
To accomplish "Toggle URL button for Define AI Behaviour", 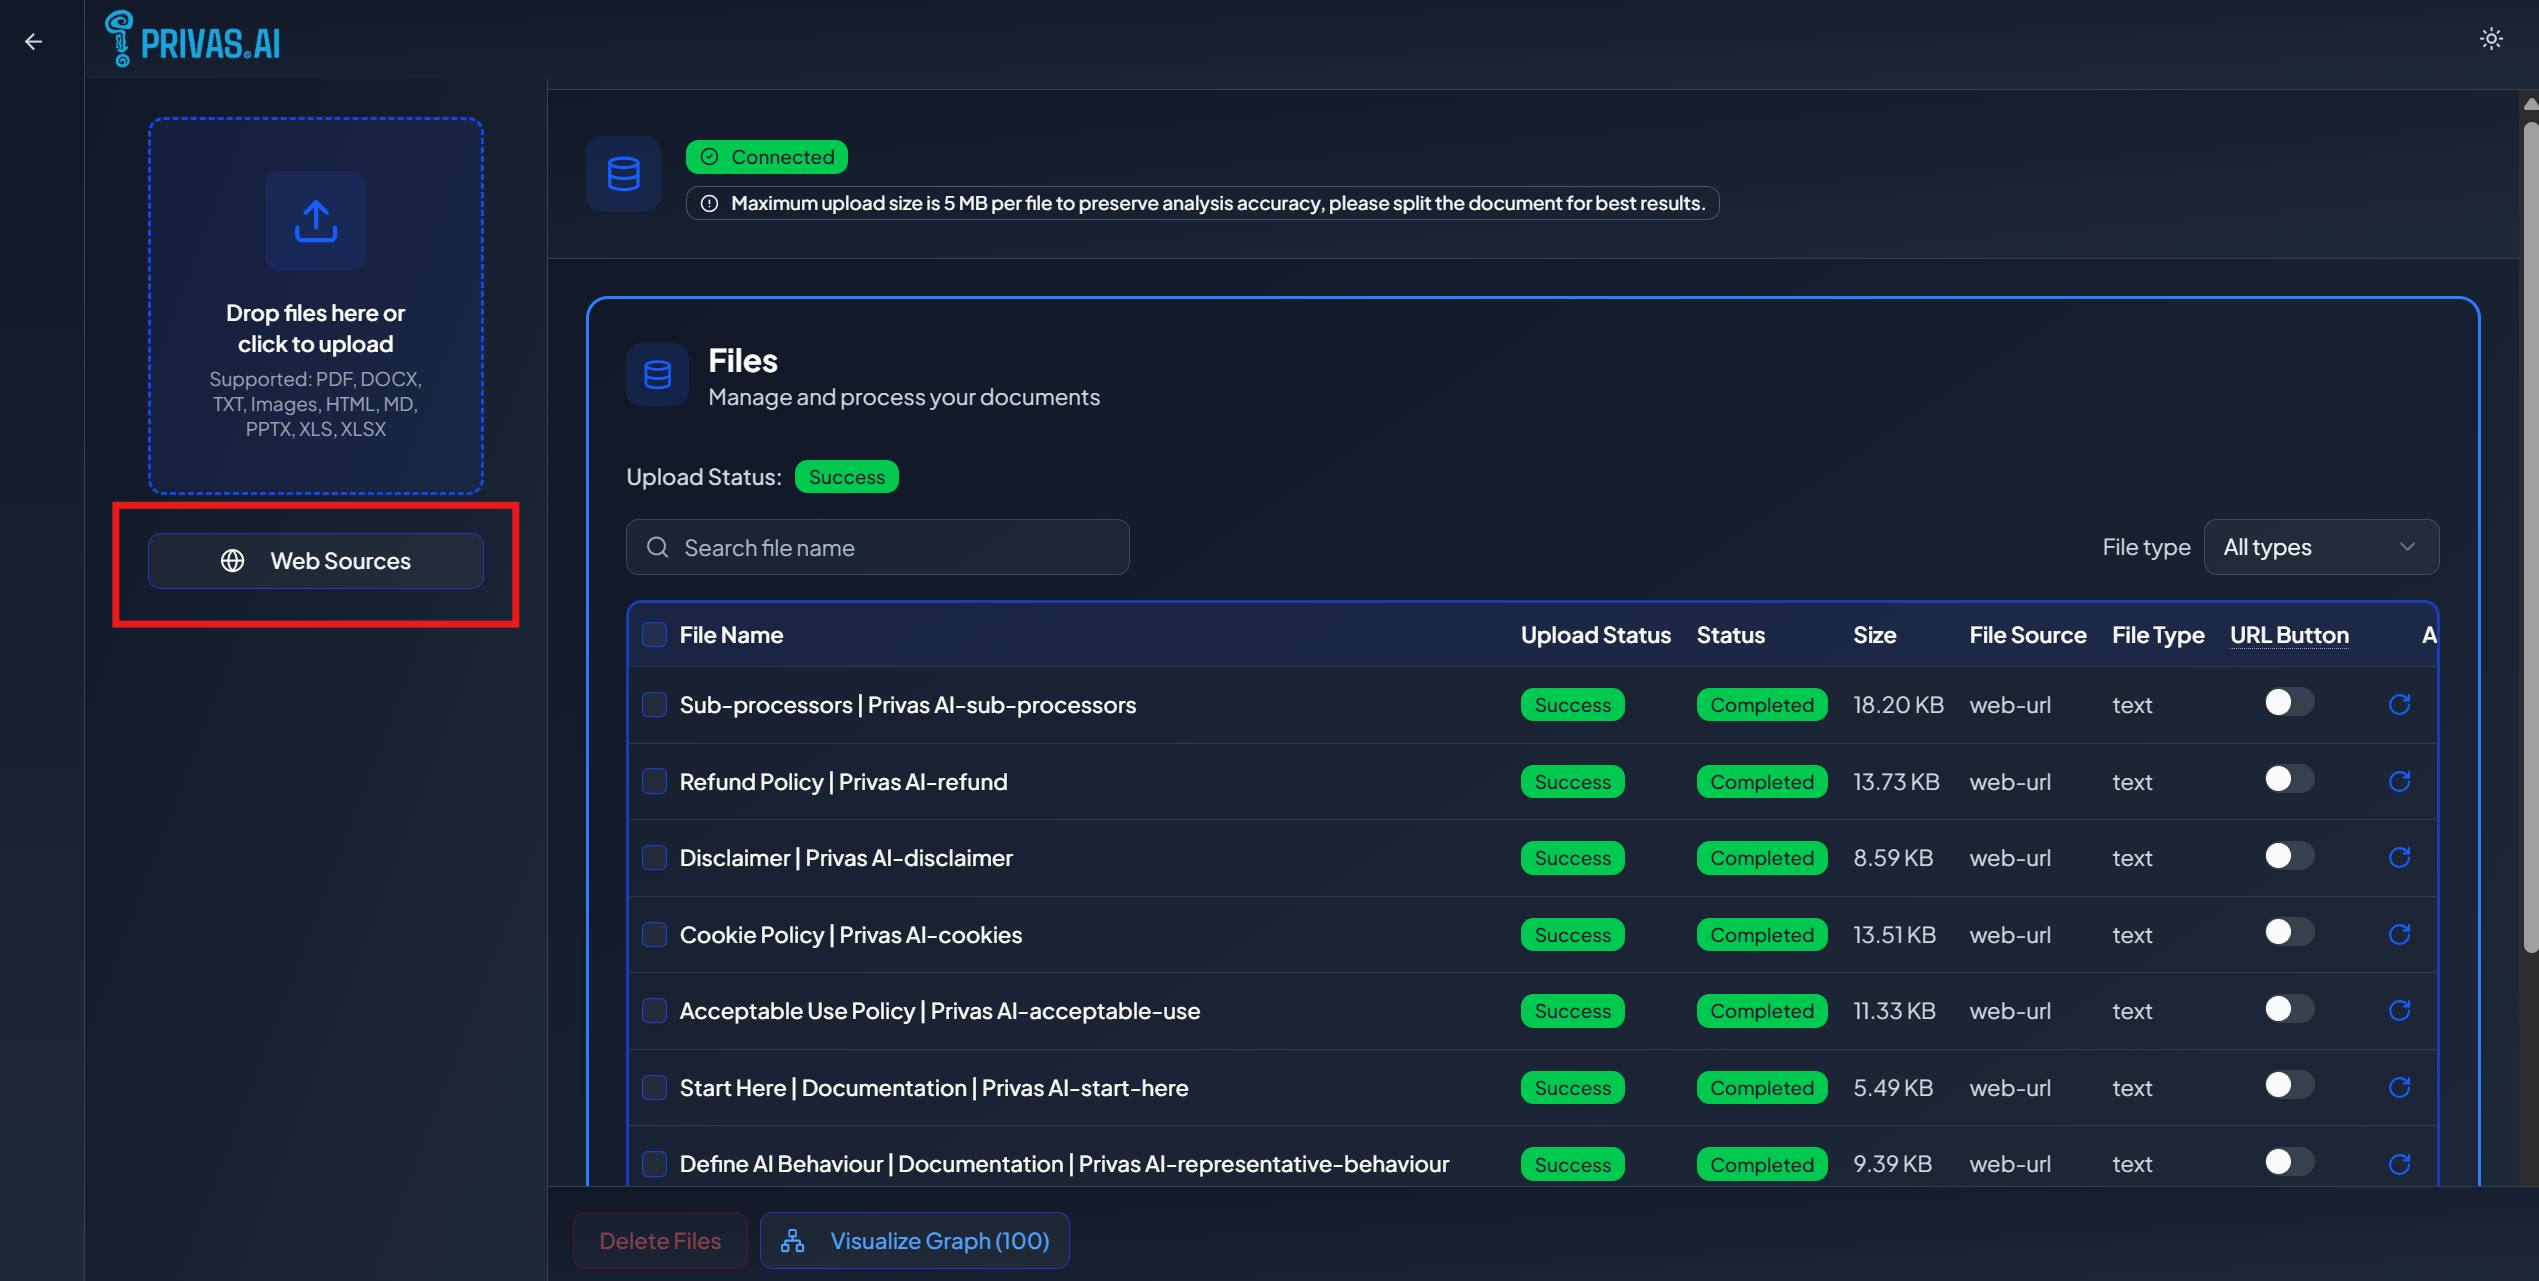I will tap(2289, 1162).
